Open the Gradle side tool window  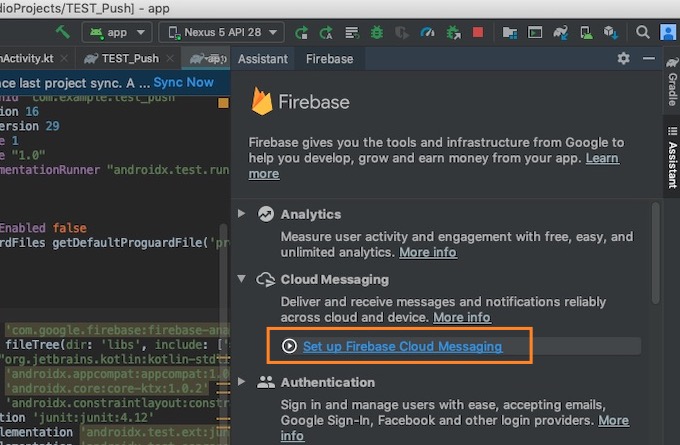672,82
